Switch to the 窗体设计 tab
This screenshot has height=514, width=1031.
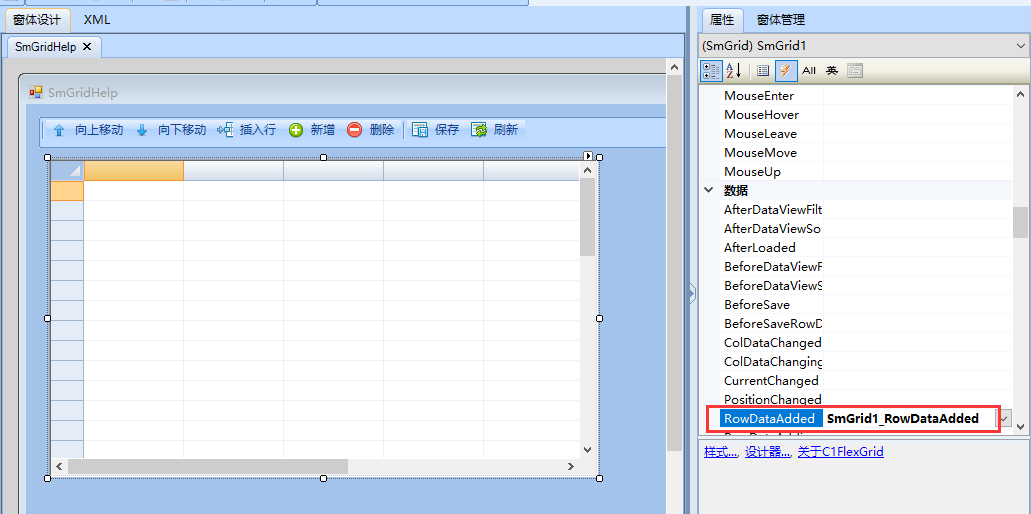point(37,20)
